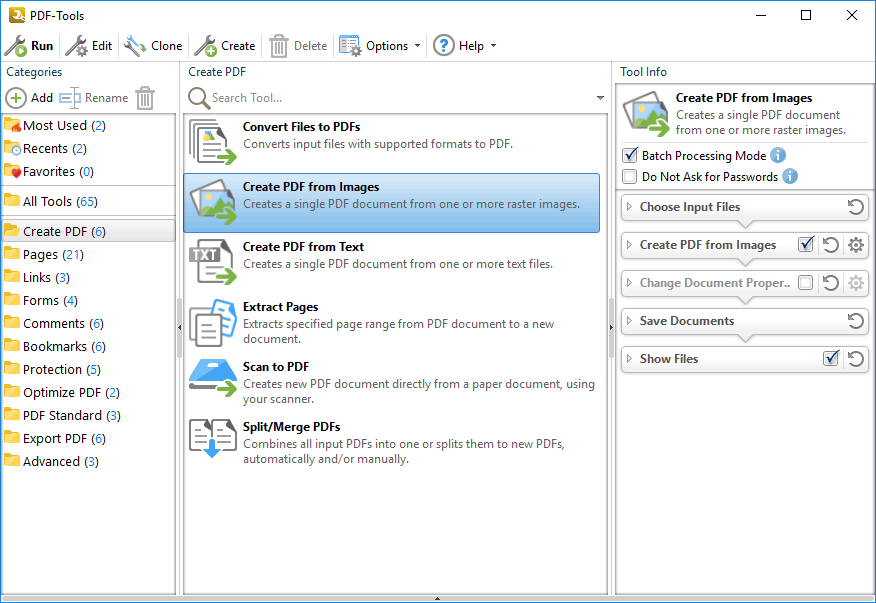Enable the Change Document Properties step checkbox
This screenshot has width=876, height=603.
pos(806,283)
